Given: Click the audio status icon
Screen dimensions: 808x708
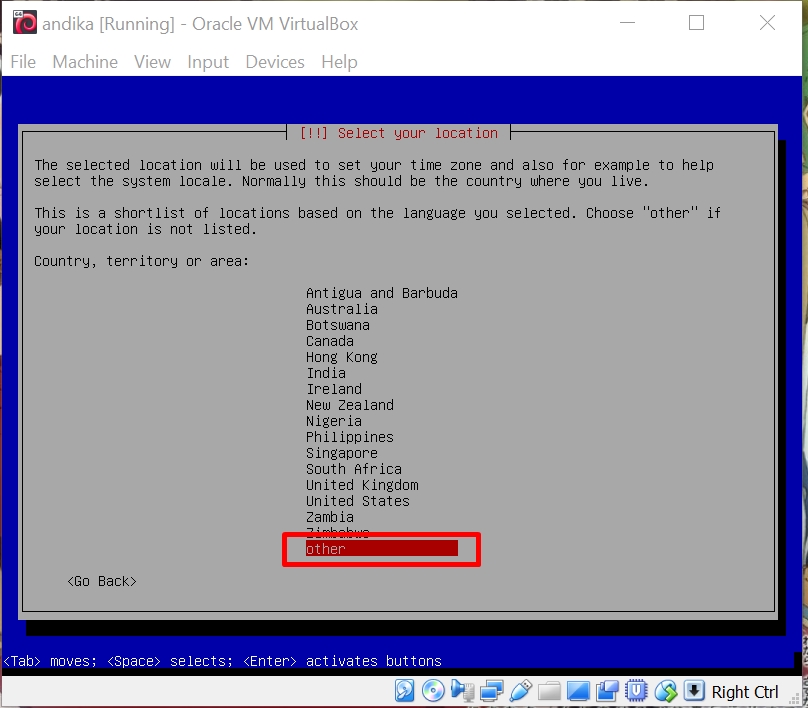Looking at the screenshot, I should pos(462,691).
